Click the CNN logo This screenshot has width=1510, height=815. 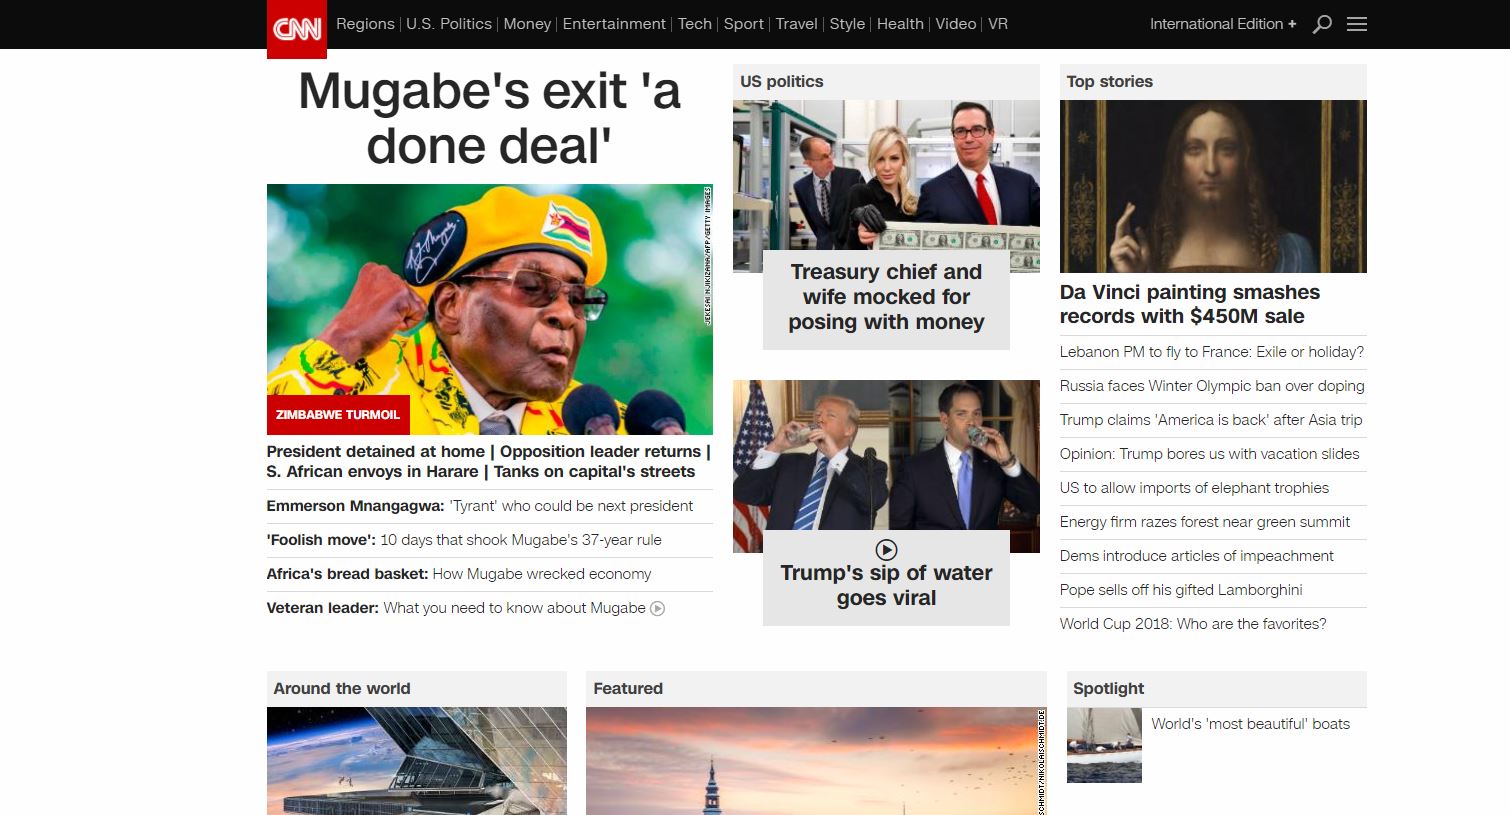pos(296,29)
